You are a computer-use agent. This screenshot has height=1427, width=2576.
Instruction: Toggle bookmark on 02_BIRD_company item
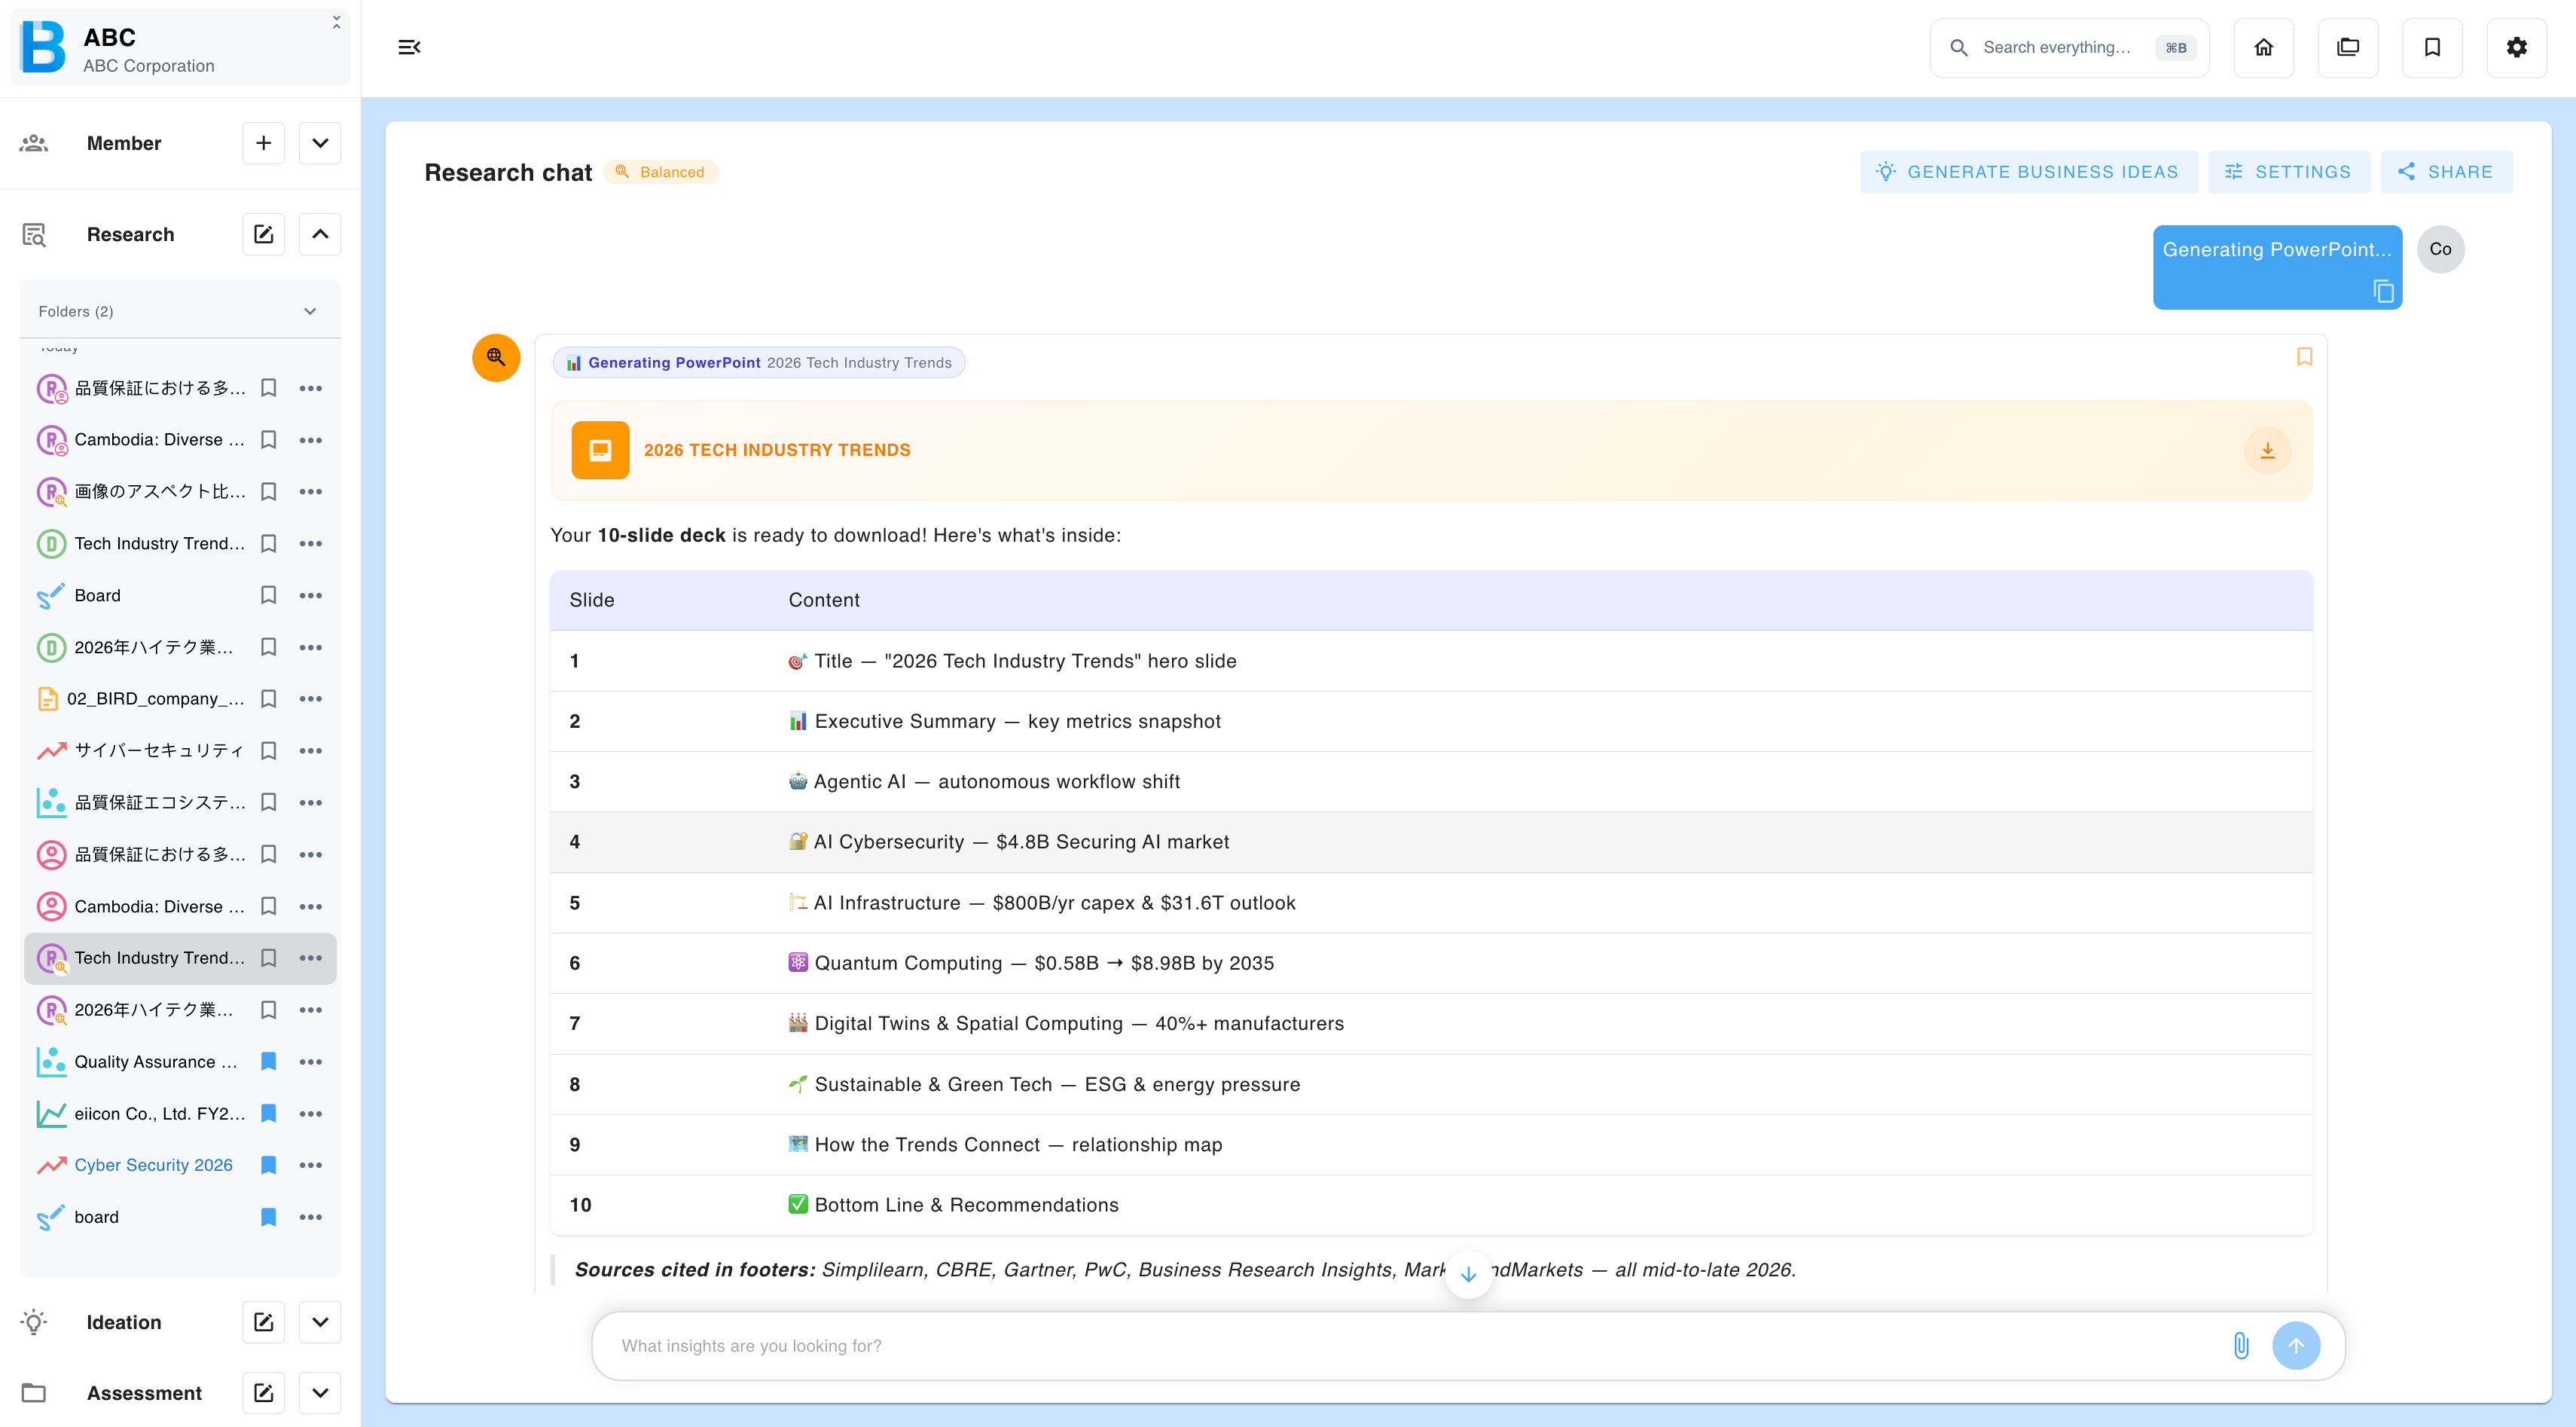point(268,699)
